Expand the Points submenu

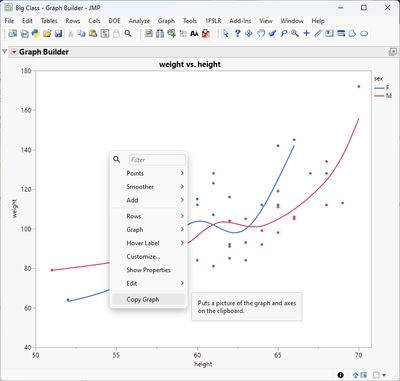coord(149,173)
